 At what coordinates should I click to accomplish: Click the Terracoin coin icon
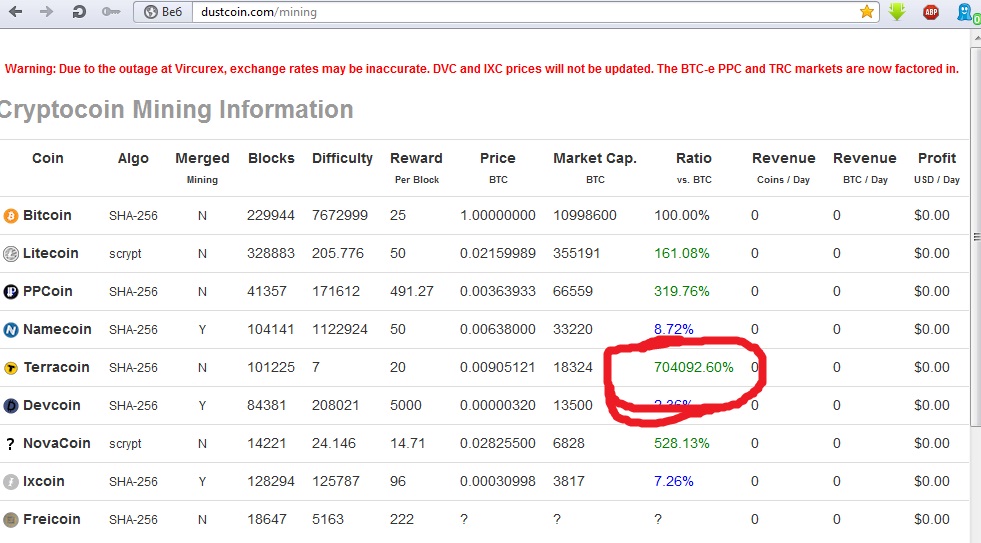[11, 368]
